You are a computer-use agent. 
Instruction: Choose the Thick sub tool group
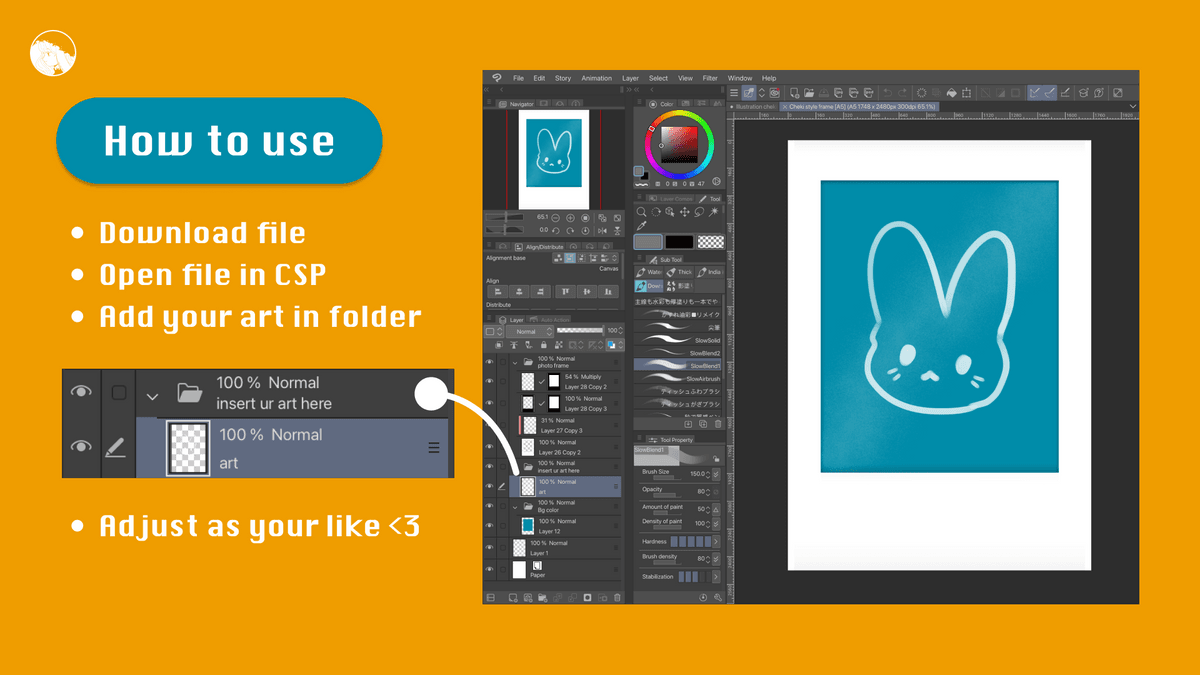680,272
